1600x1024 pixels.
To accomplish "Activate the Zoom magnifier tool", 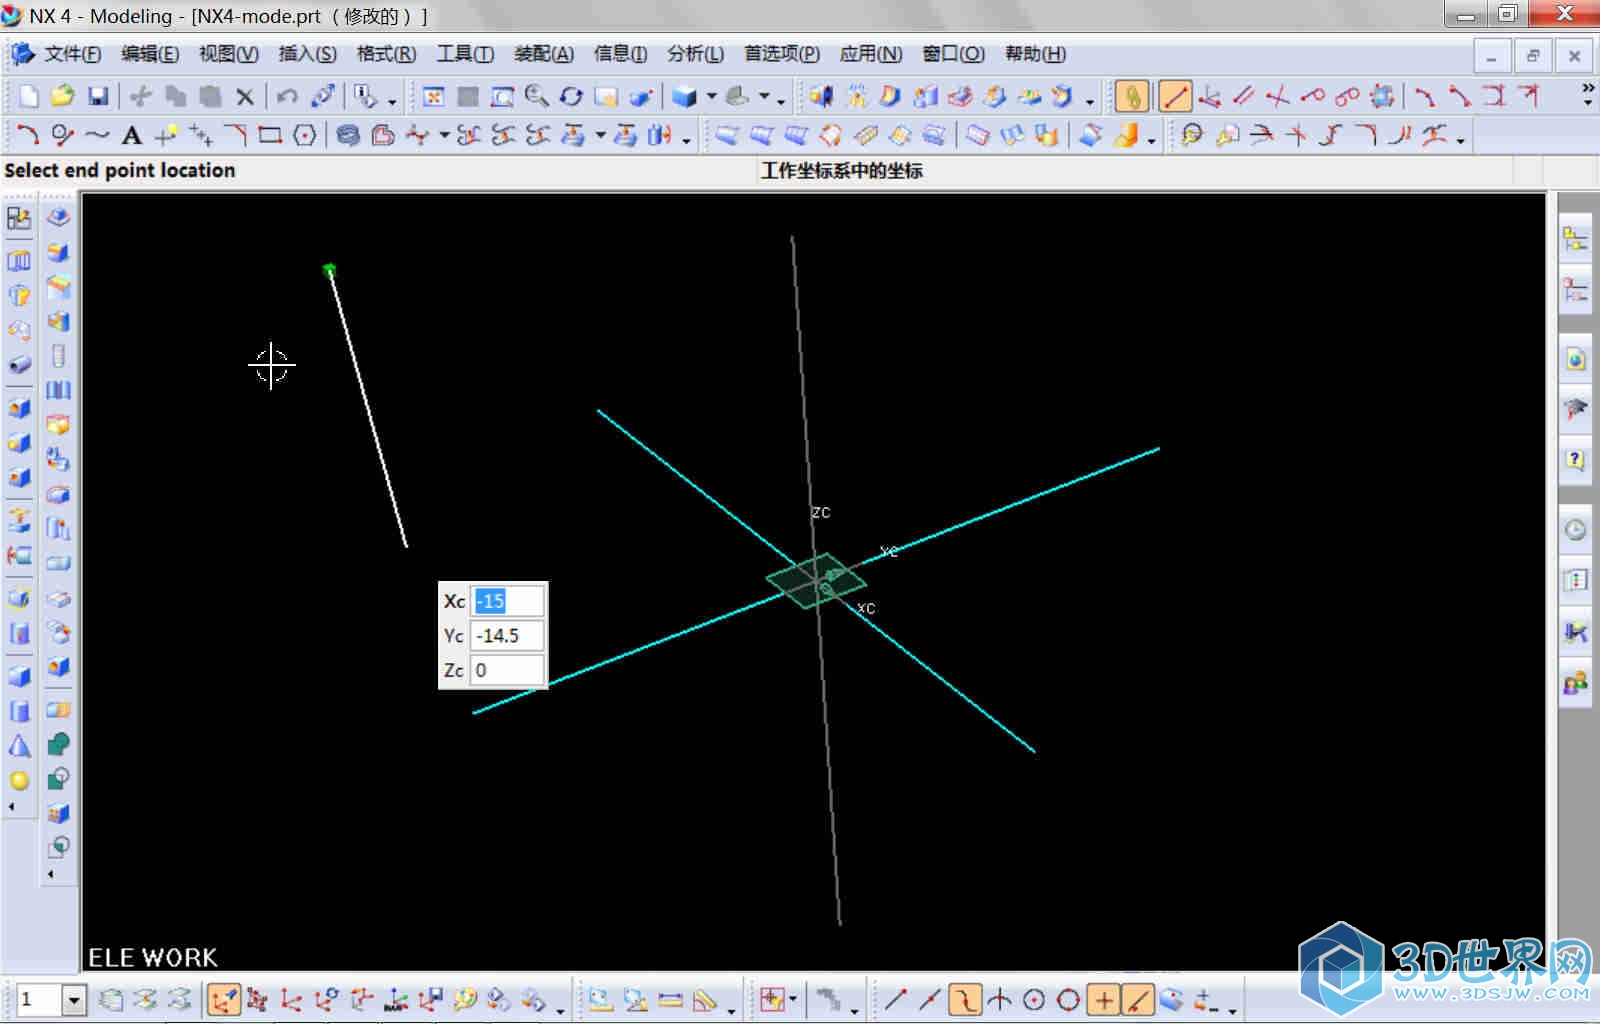I will (x=537, y=96).
